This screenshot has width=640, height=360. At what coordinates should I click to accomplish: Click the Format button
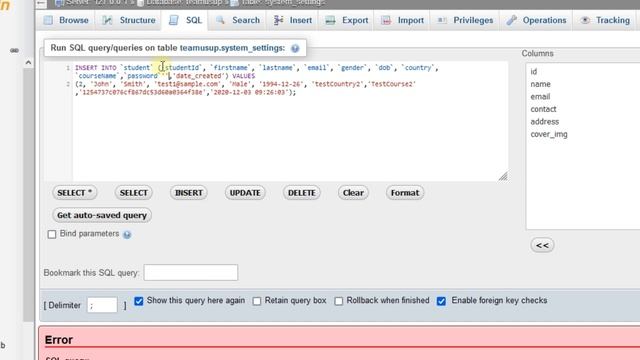(x=405, y=193)
